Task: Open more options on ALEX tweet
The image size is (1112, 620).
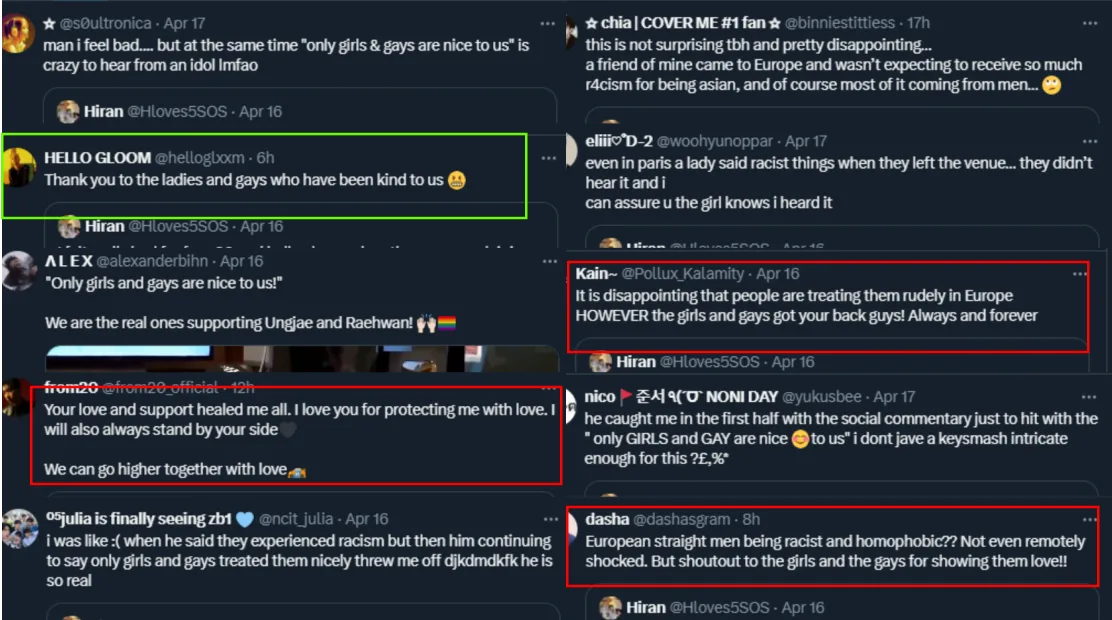Action: (x=550, y=261)
